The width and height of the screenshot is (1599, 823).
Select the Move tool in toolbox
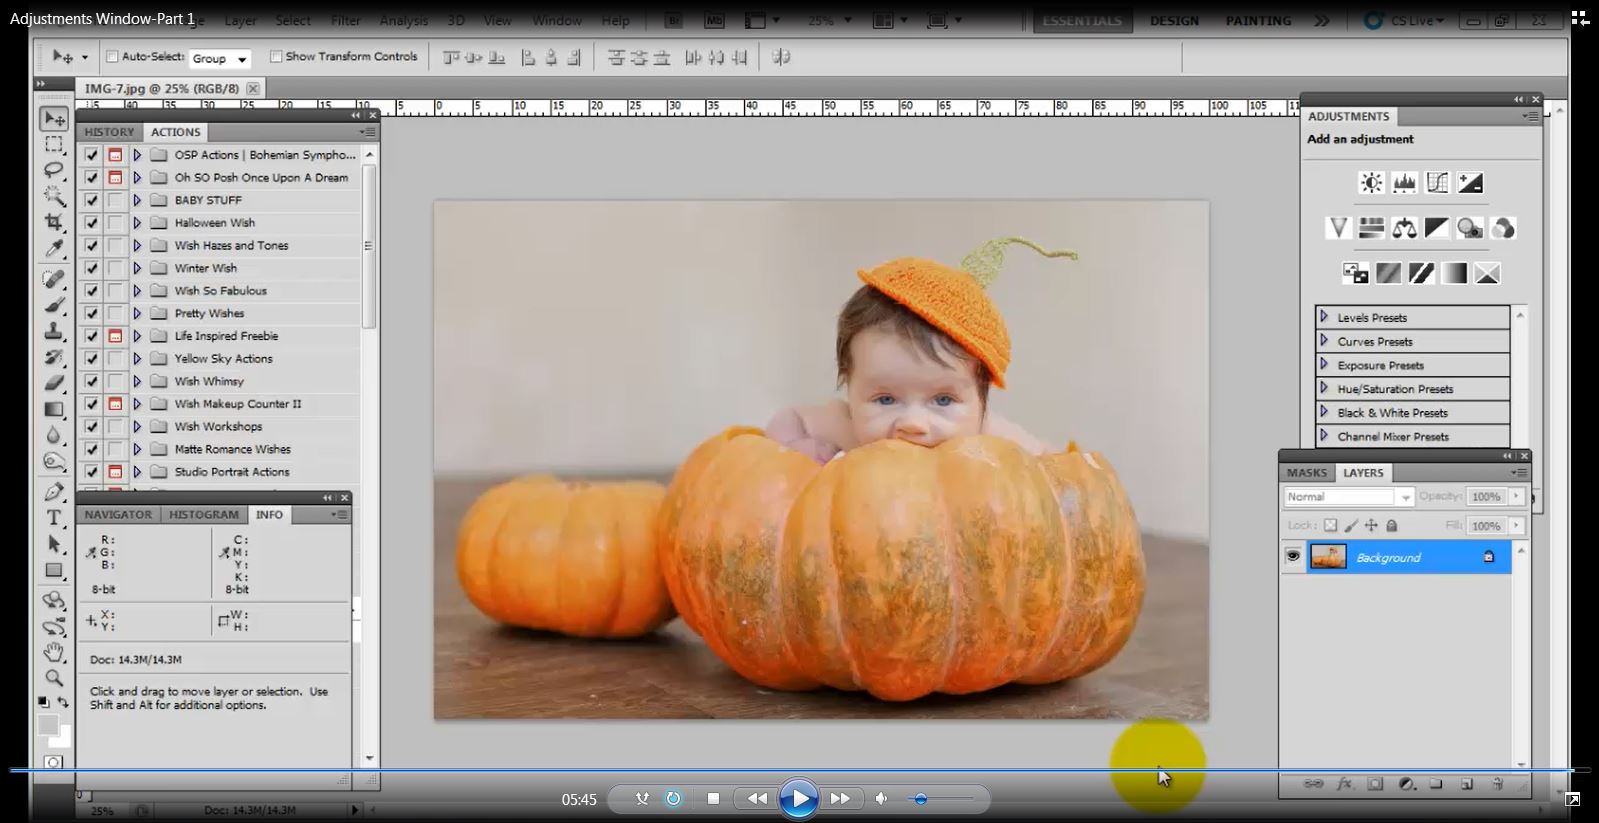coord(54,119)
